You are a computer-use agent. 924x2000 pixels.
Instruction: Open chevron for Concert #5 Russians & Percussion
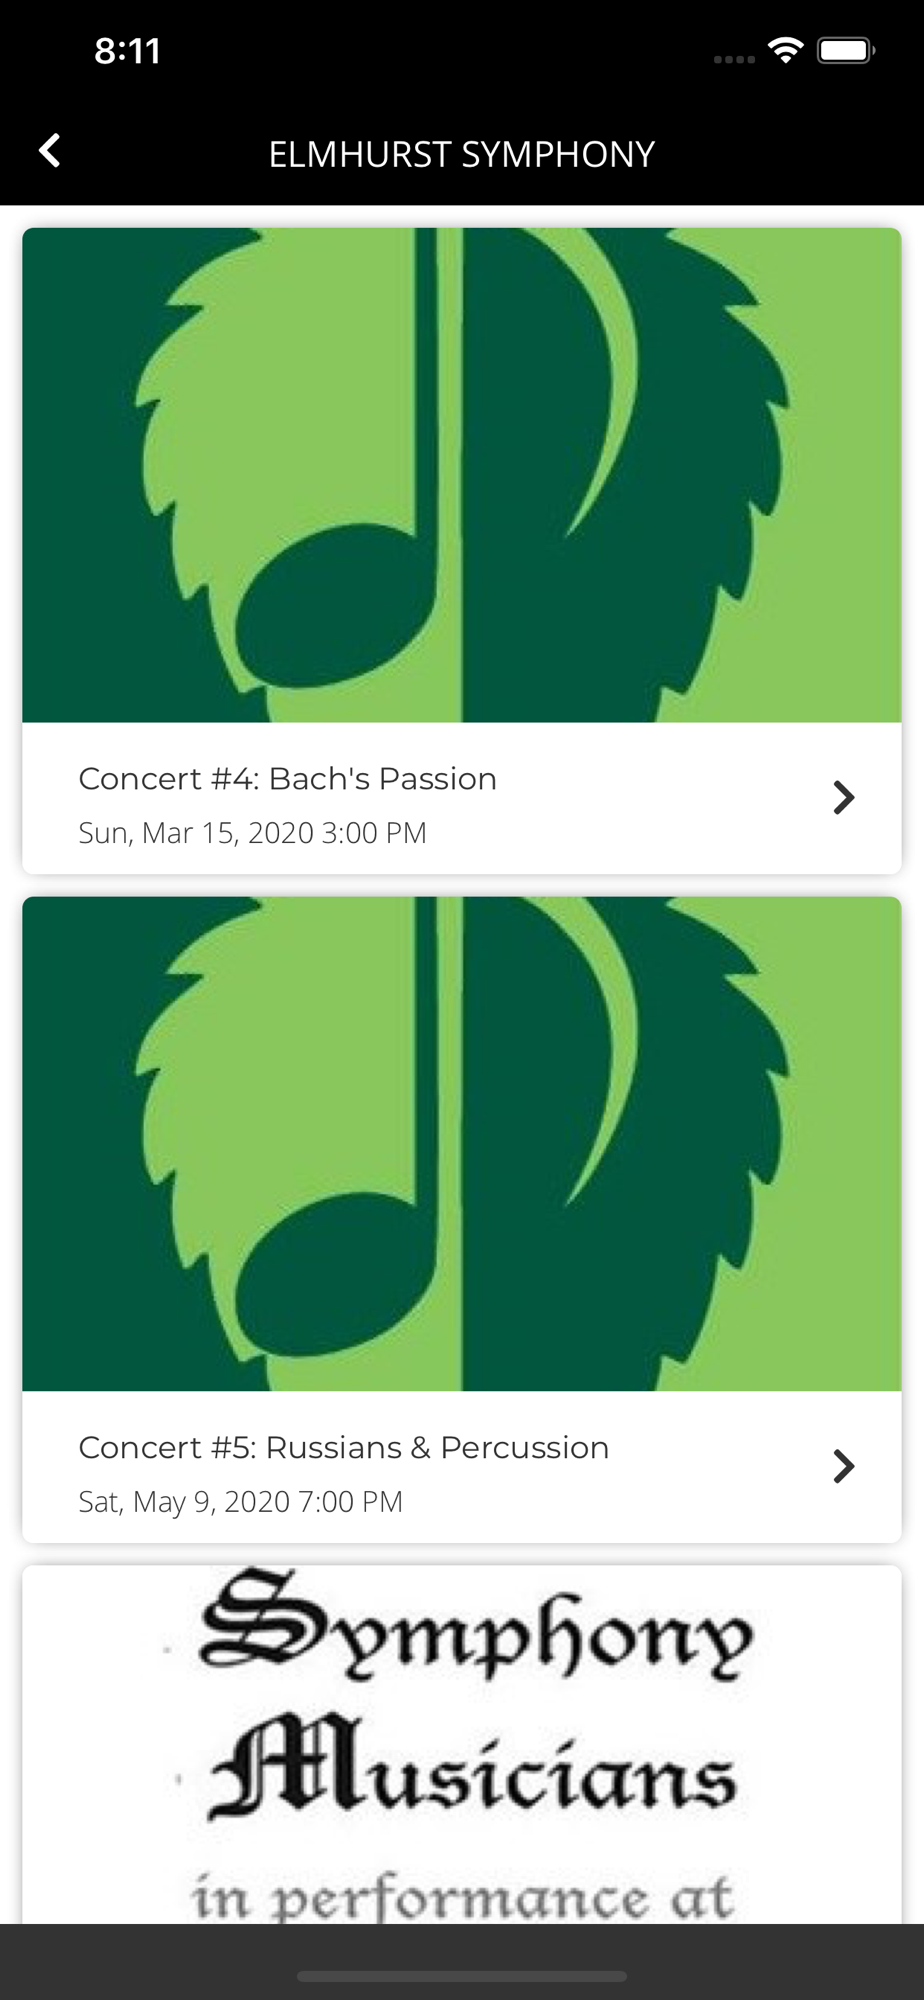tap(843, 1466)
